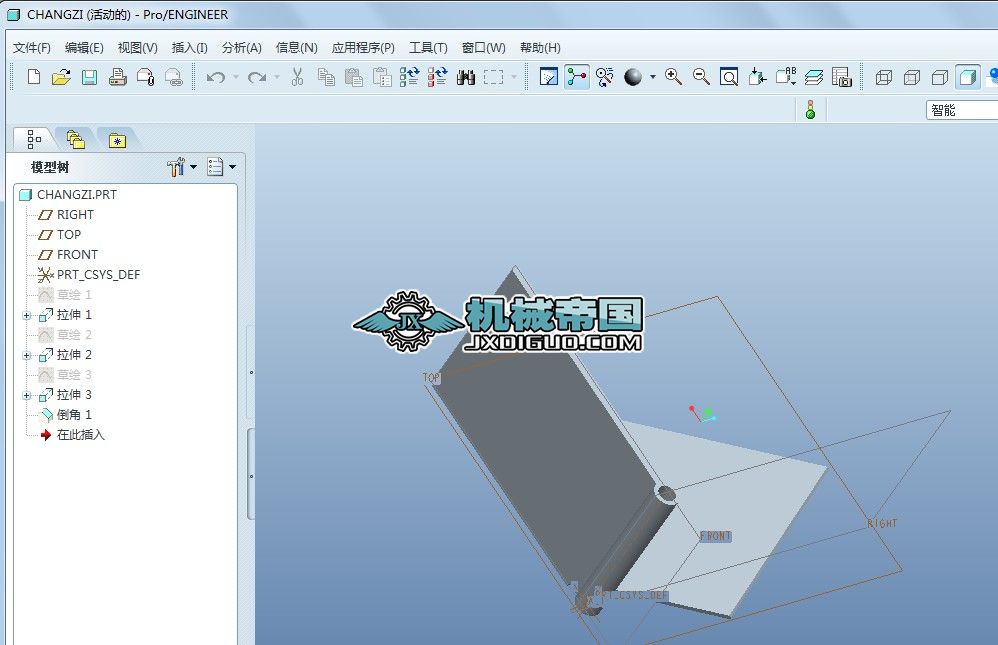Toggle the wireframe display style button
This screenshot has height=645, width=998.
(x=883, y=77)
